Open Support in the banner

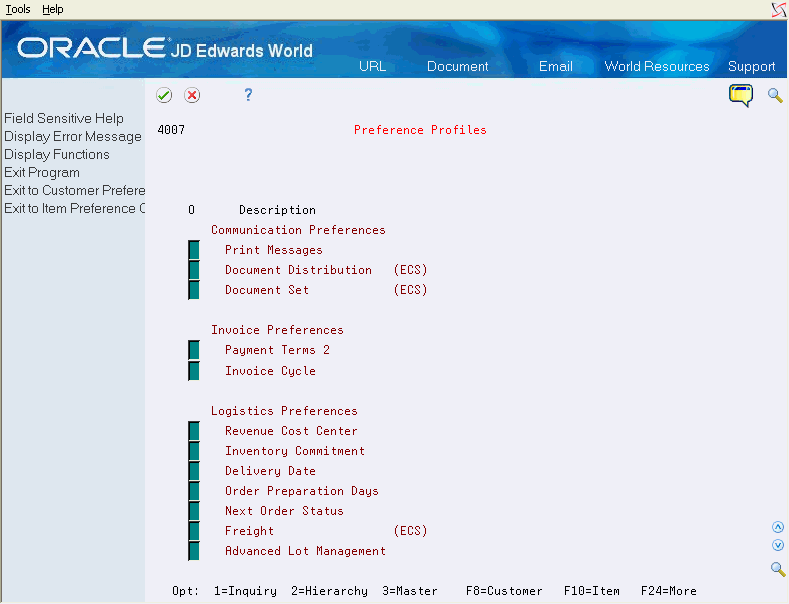751,66
